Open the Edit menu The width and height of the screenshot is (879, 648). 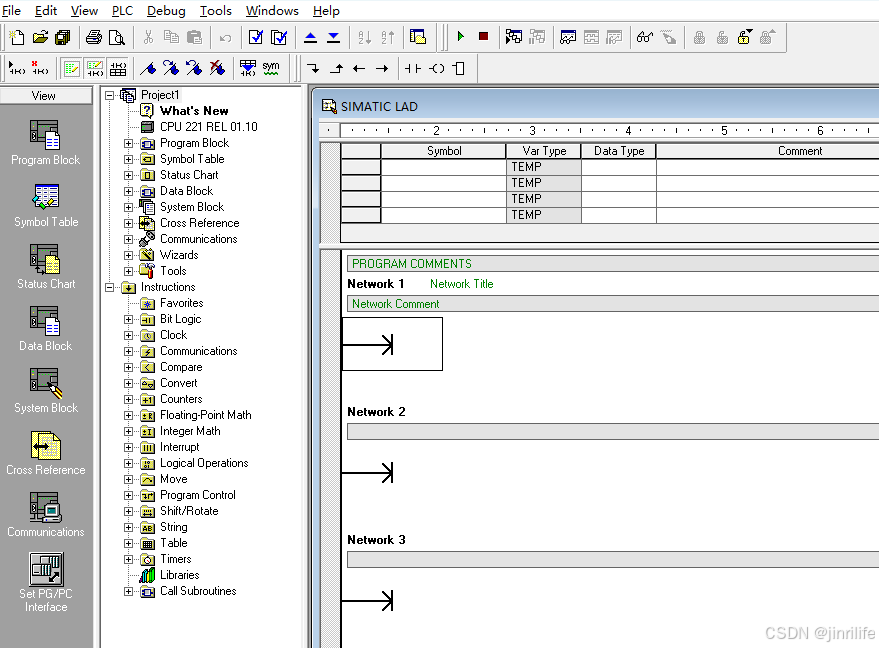(46, 11)
